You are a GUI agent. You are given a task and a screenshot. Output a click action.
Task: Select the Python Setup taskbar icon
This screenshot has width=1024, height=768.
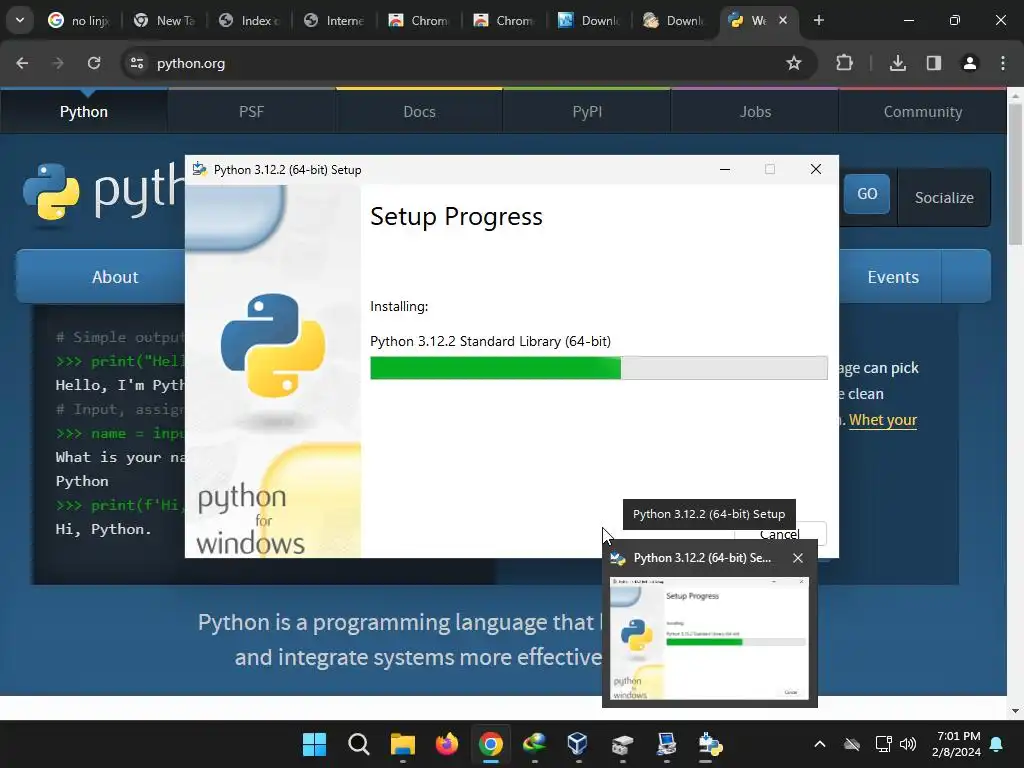710,744
